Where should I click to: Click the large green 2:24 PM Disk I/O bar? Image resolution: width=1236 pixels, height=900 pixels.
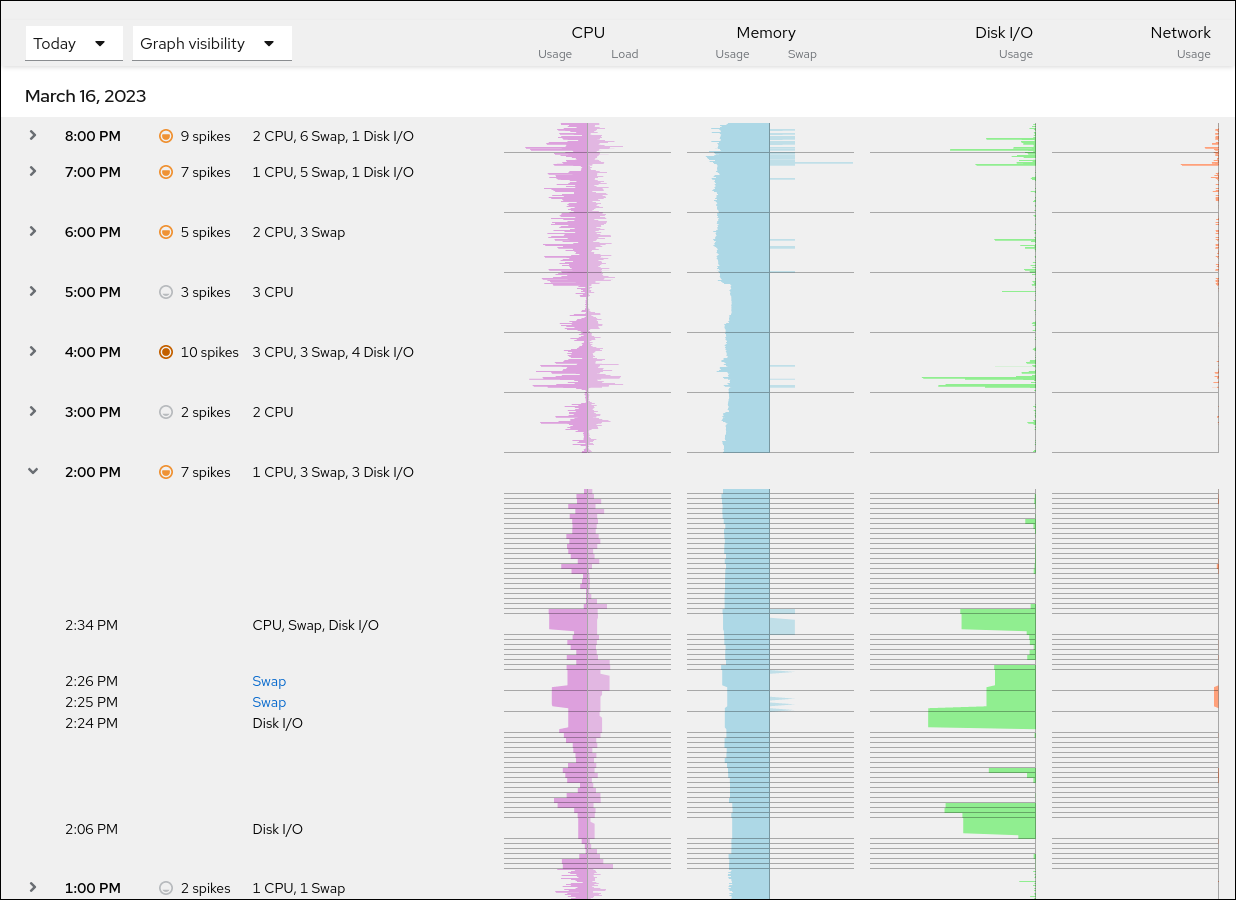pyautogui.click(x=980, y=717)
